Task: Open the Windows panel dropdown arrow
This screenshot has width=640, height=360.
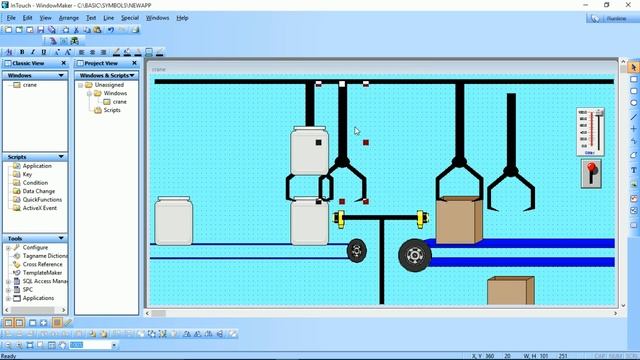Action: (61, 76)
